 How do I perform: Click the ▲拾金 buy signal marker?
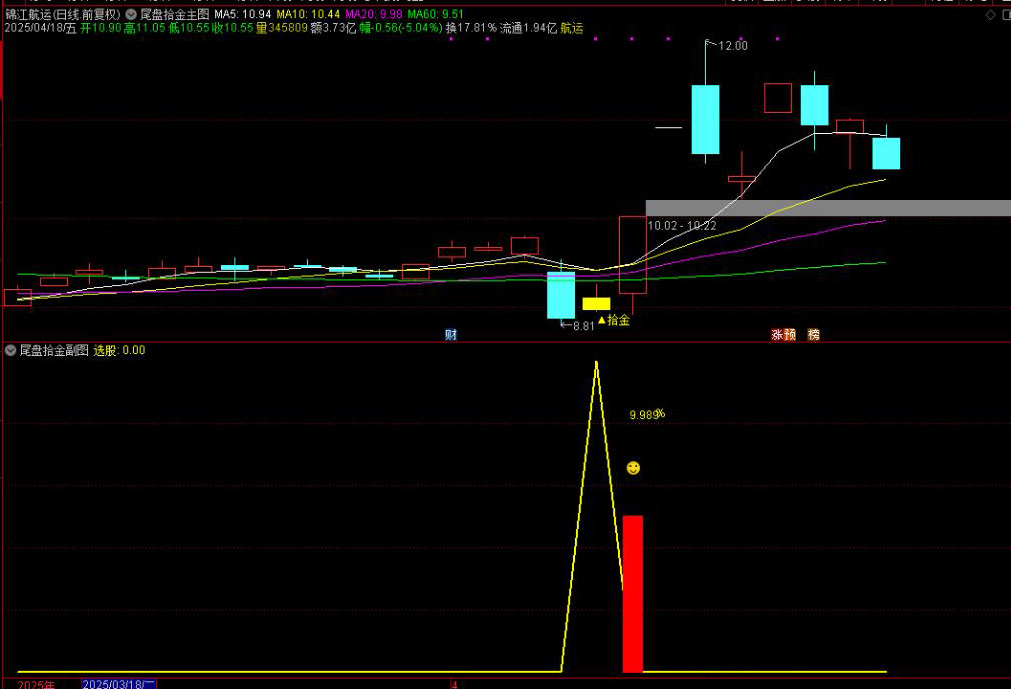614,321
